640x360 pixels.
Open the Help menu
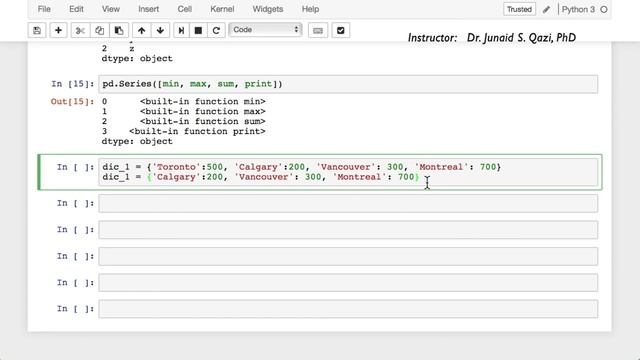click(x=310, y=9)
